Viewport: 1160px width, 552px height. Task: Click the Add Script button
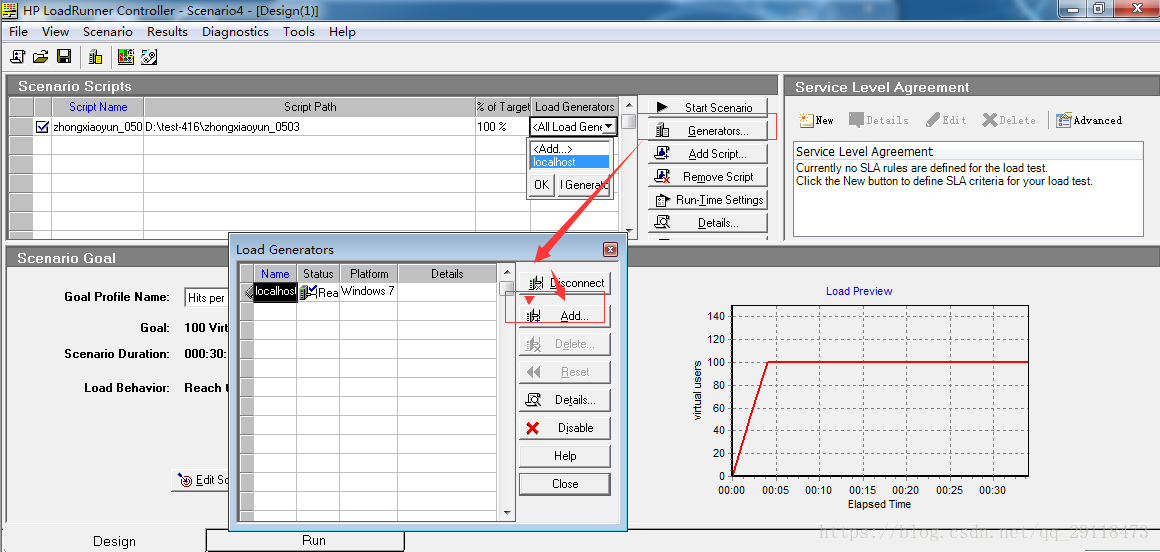coord(708,154)
